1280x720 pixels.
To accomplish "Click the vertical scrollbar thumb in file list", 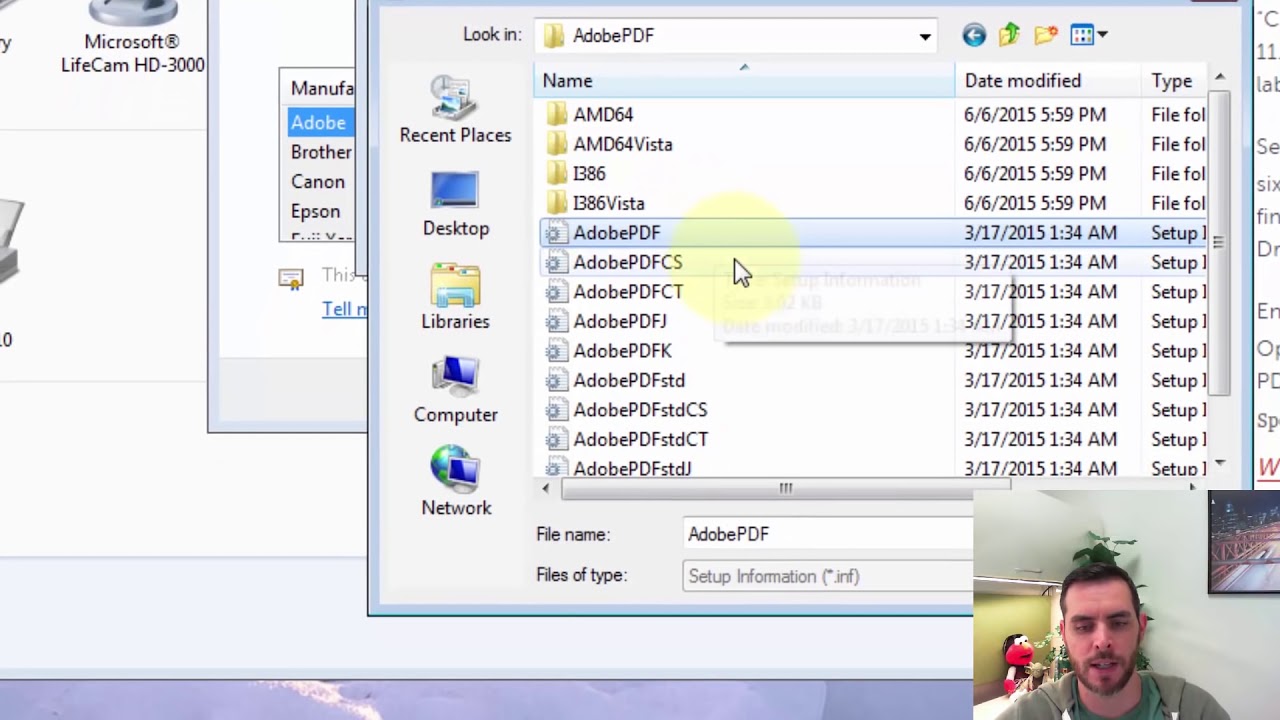I will pyautogui.click(x=1219, y=241).
